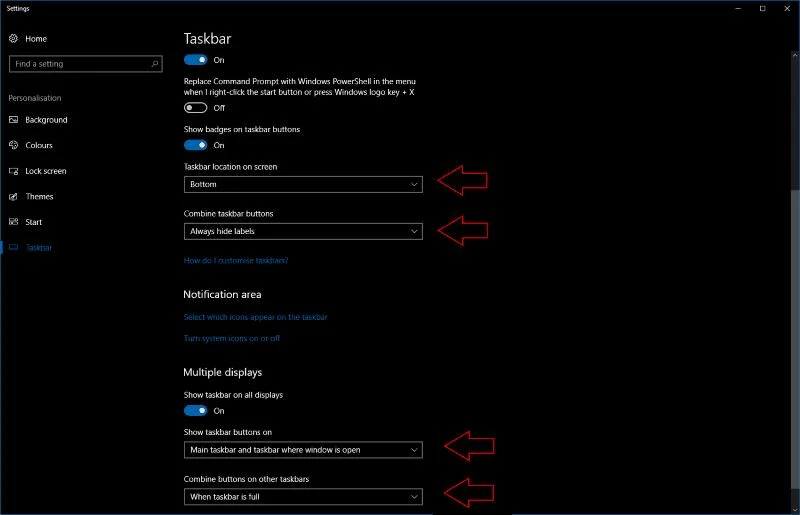Open Select which icons appear on taskbar
Screen dimensions: 800x515
click(255, 317)
